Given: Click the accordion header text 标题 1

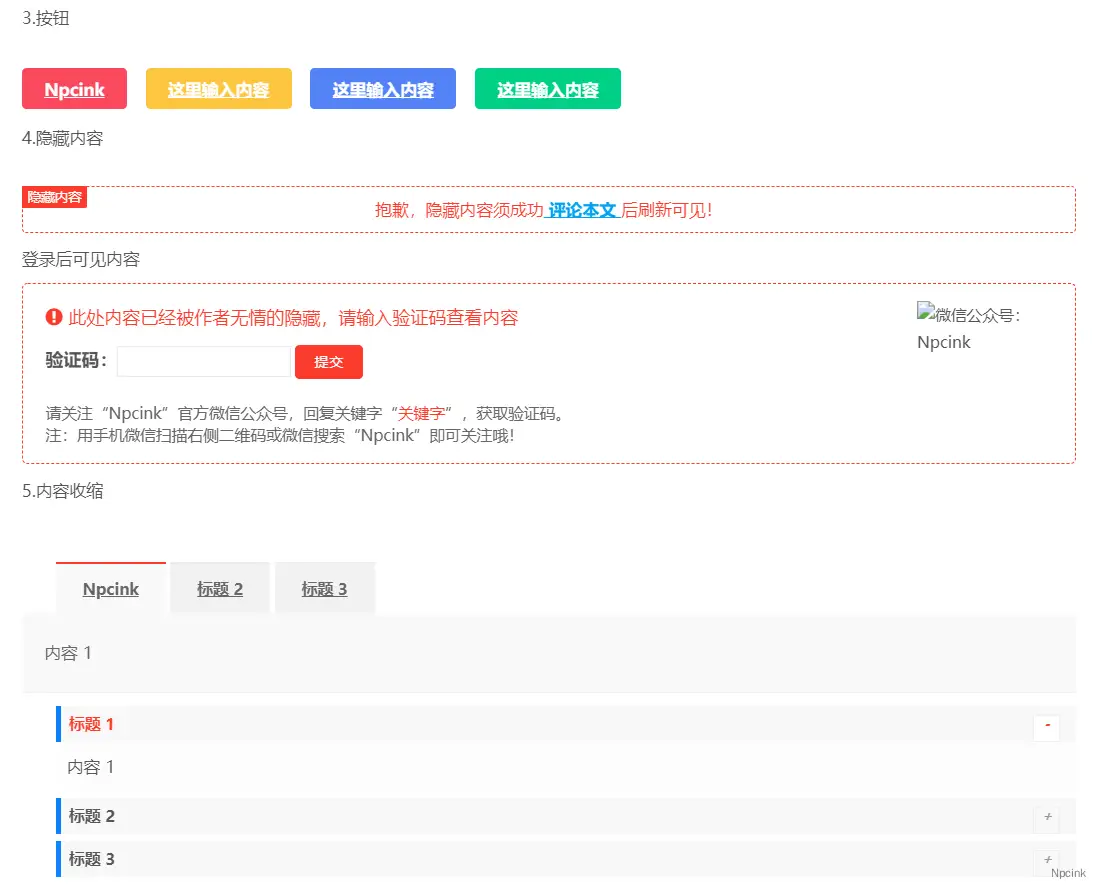Looking at the screenshot, I should (90, 724).
